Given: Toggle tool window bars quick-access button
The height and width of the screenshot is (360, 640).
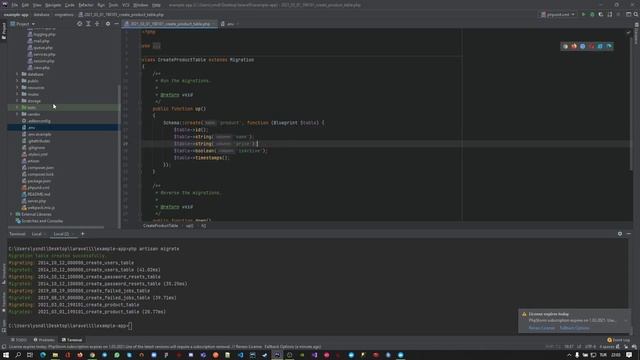Looking at the screenshot, I should tap(4, 347).
